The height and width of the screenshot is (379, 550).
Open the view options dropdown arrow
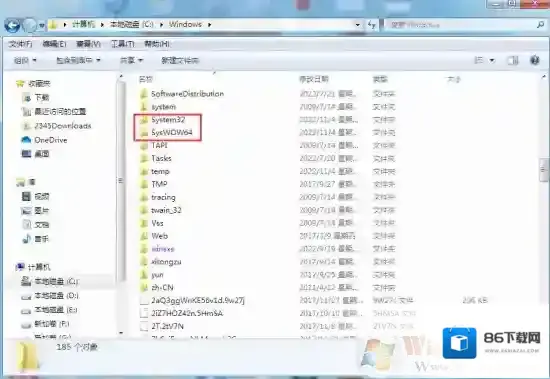point(492,60)
